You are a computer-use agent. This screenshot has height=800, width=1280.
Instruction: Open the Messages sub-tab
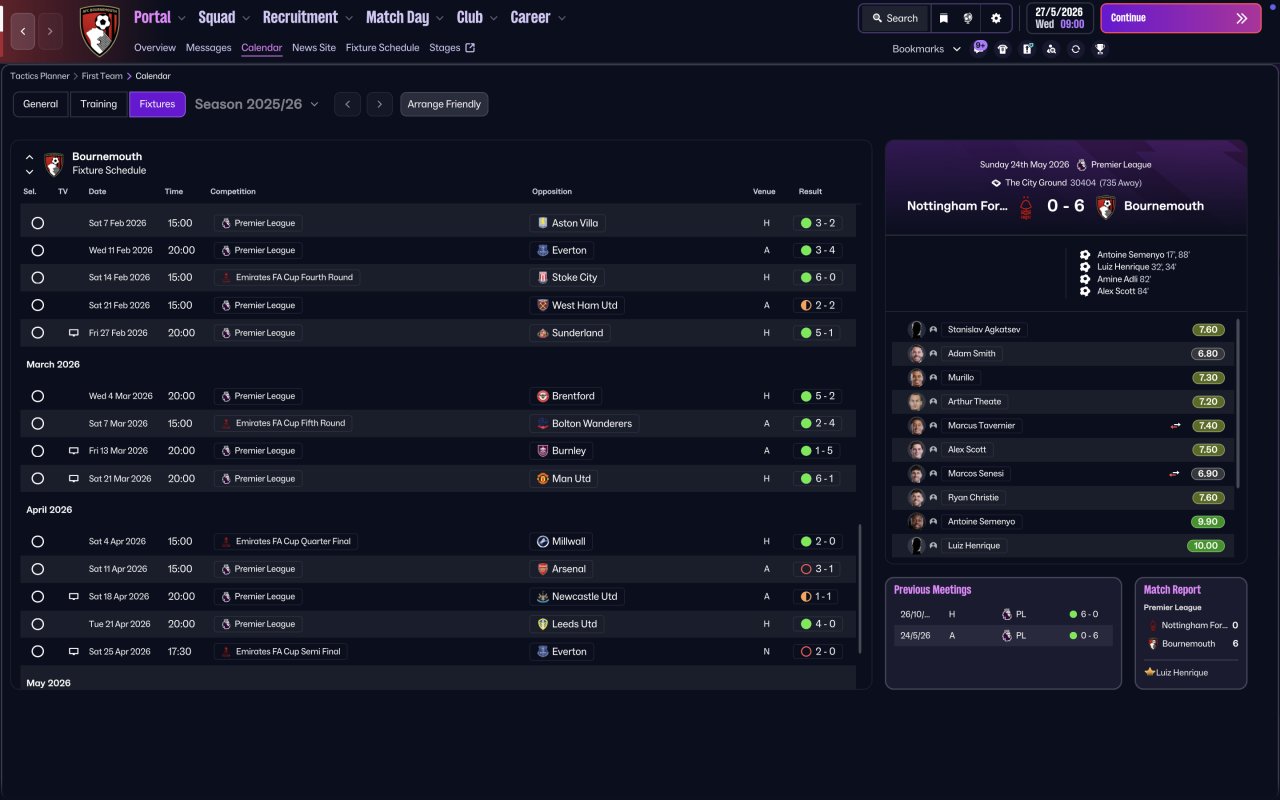coord(208,48)
